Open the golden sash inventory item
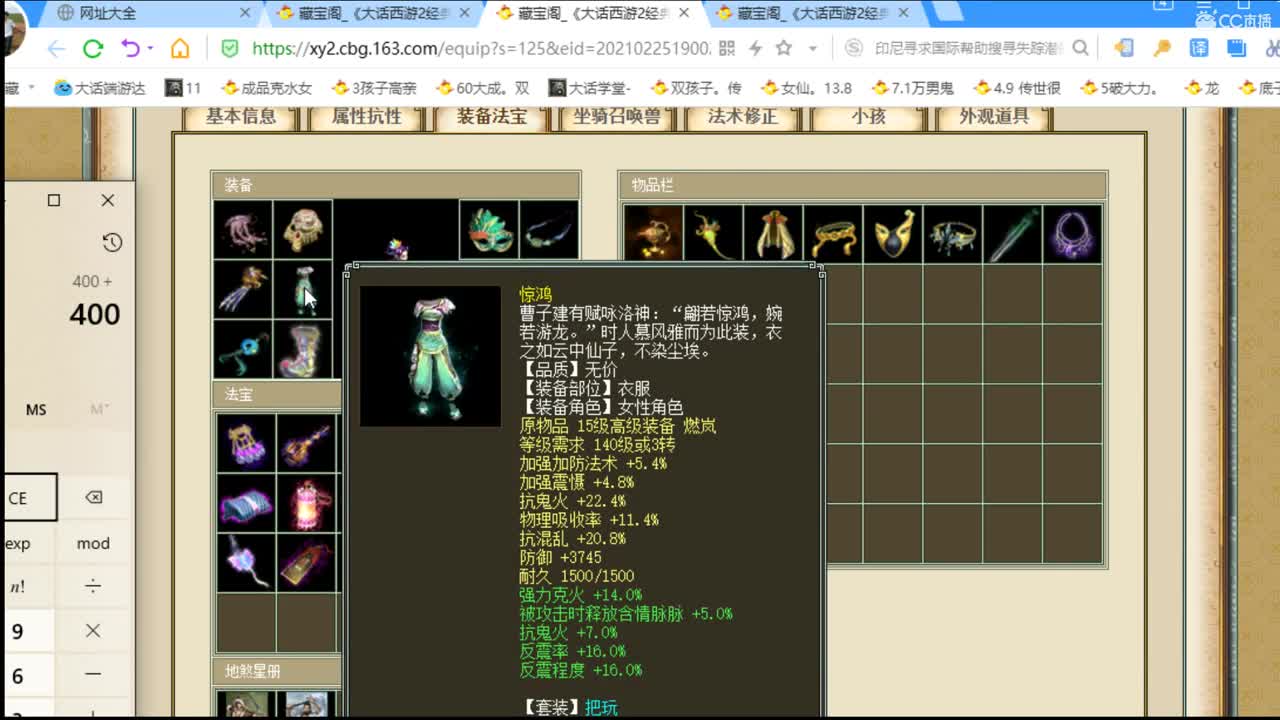Image resolution: width=1280 pixels, height=720 pixels. [833, 234]
